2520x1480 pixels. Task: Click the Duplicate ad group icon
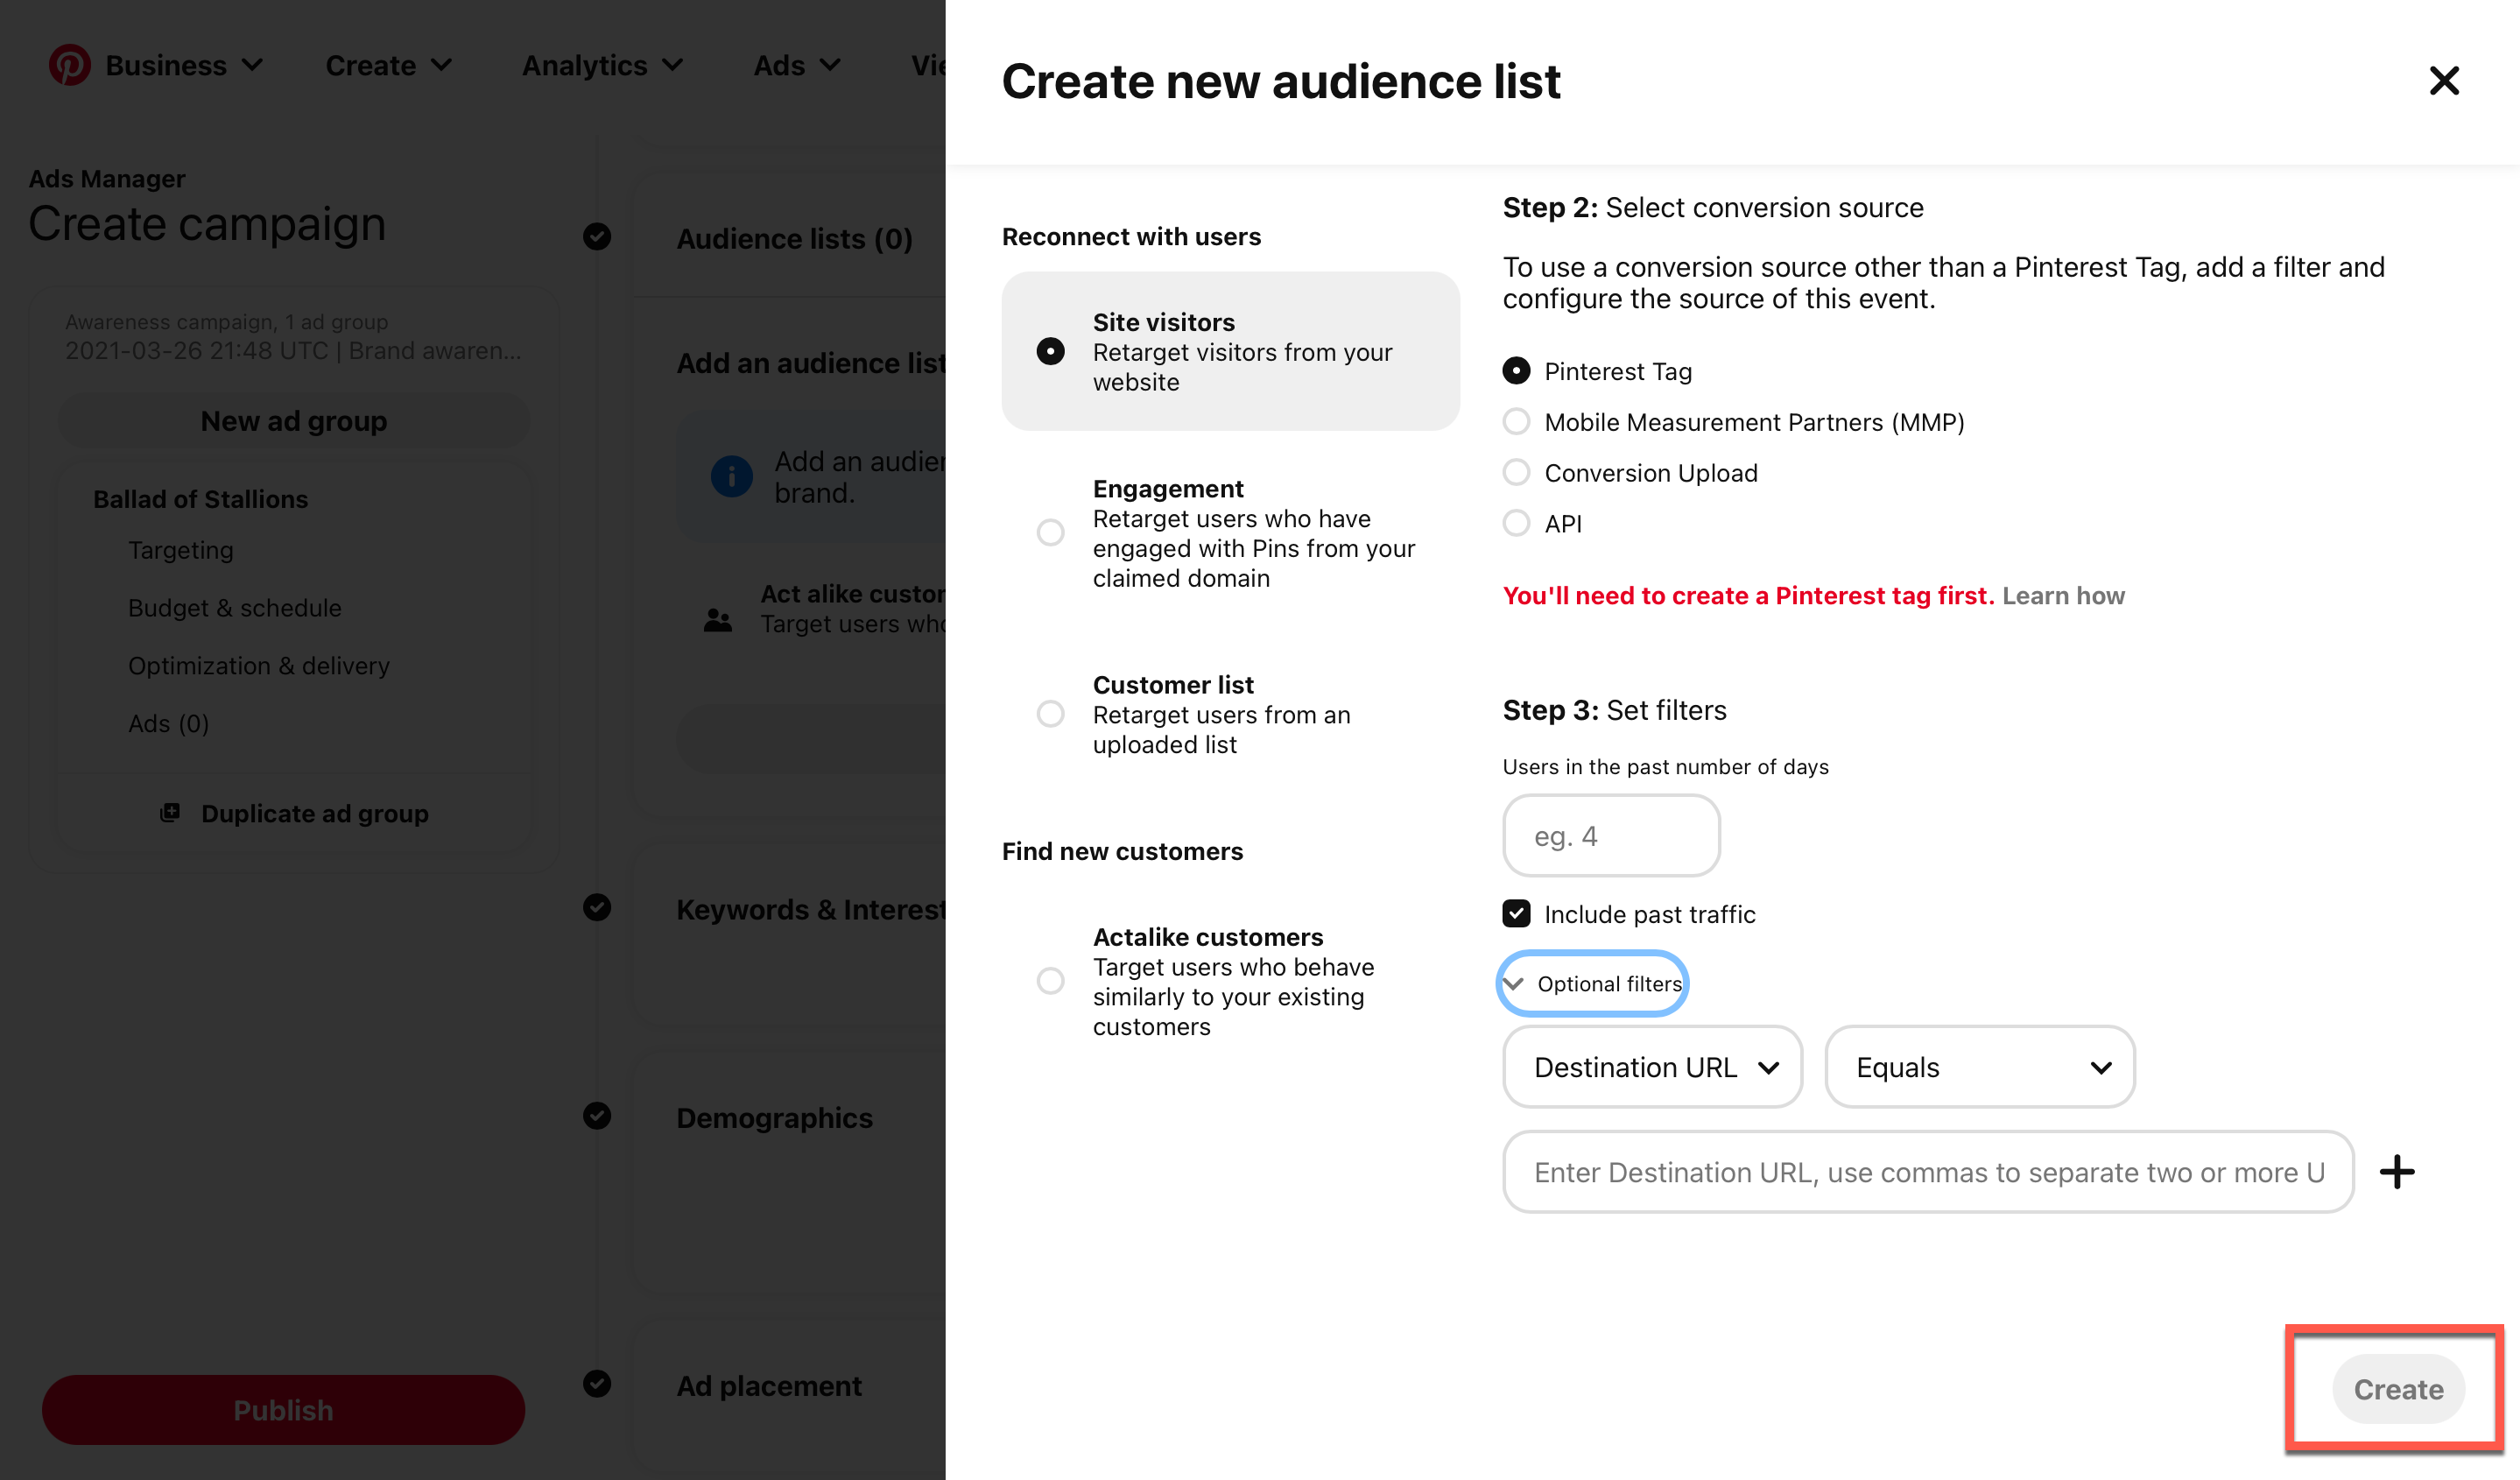point(170,813)
